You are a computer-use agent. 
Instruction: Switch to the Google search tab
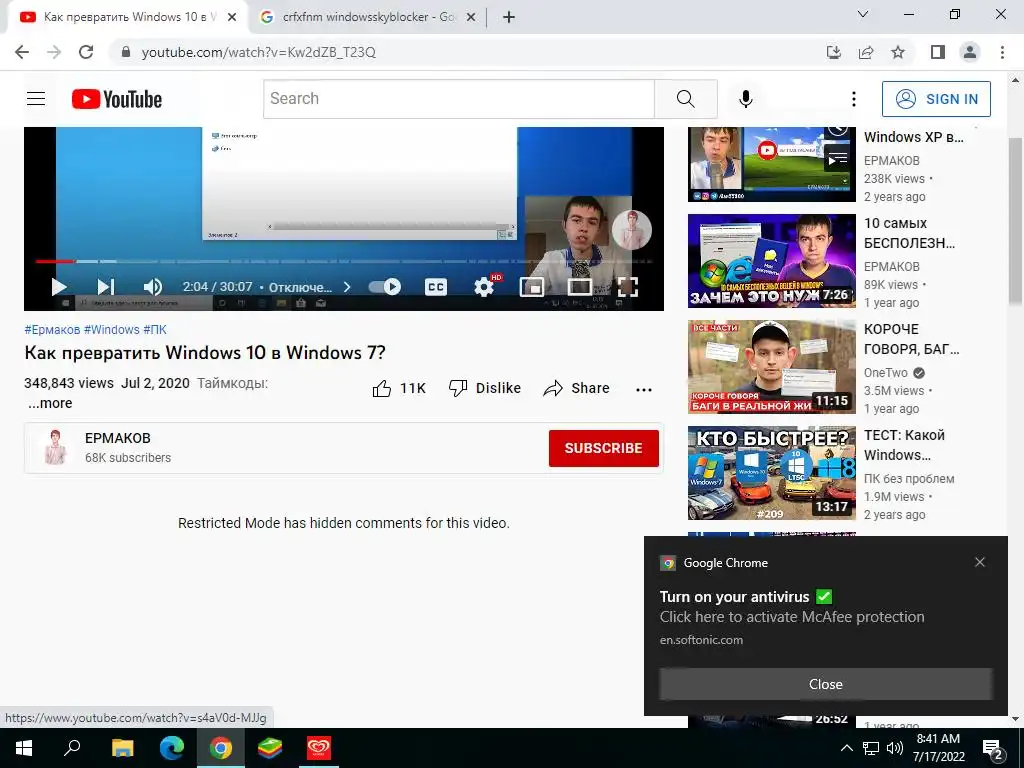tap(366, 17)
